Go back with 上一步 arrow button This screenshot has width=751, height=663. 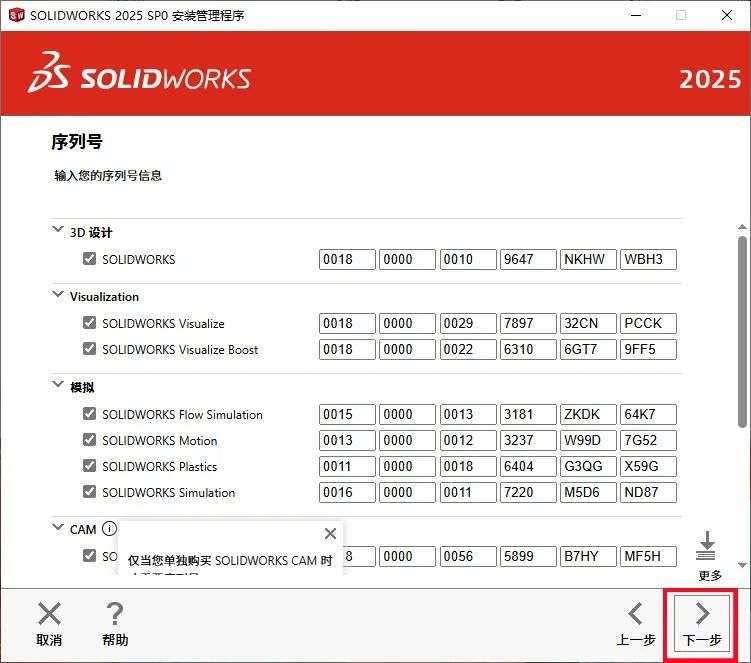(x=636, y=624)
